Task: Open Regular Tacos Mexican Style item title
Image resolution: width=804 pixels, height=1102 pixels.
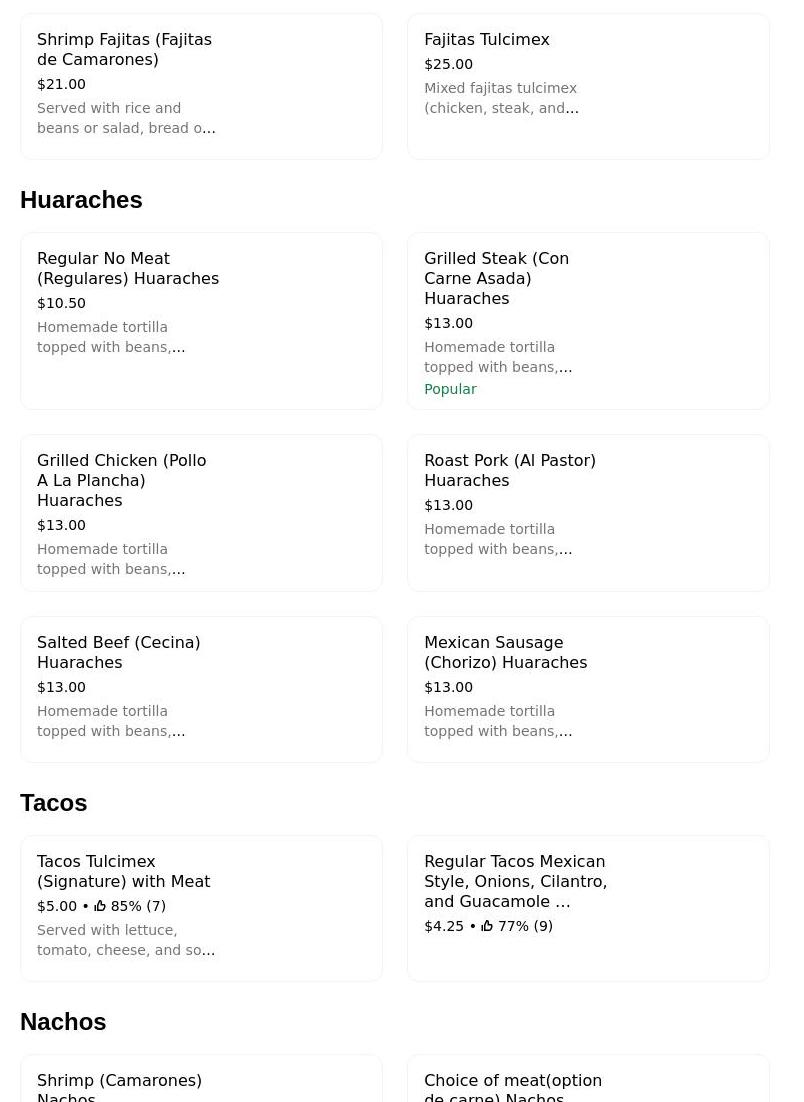Action: click(x=515, y=881)
